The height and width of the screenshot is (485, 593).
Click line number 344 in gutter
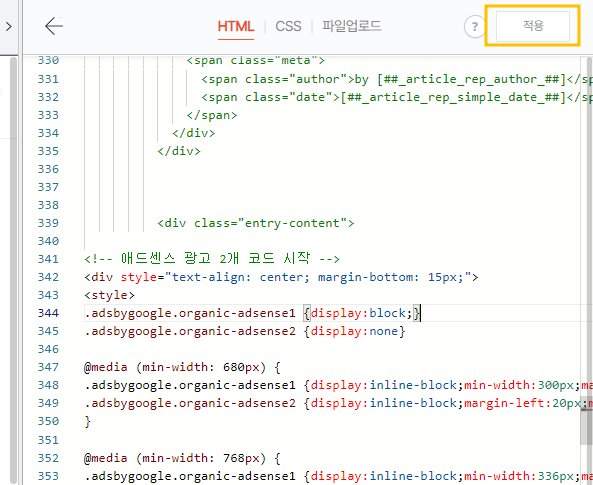click(x=48, y=313)
